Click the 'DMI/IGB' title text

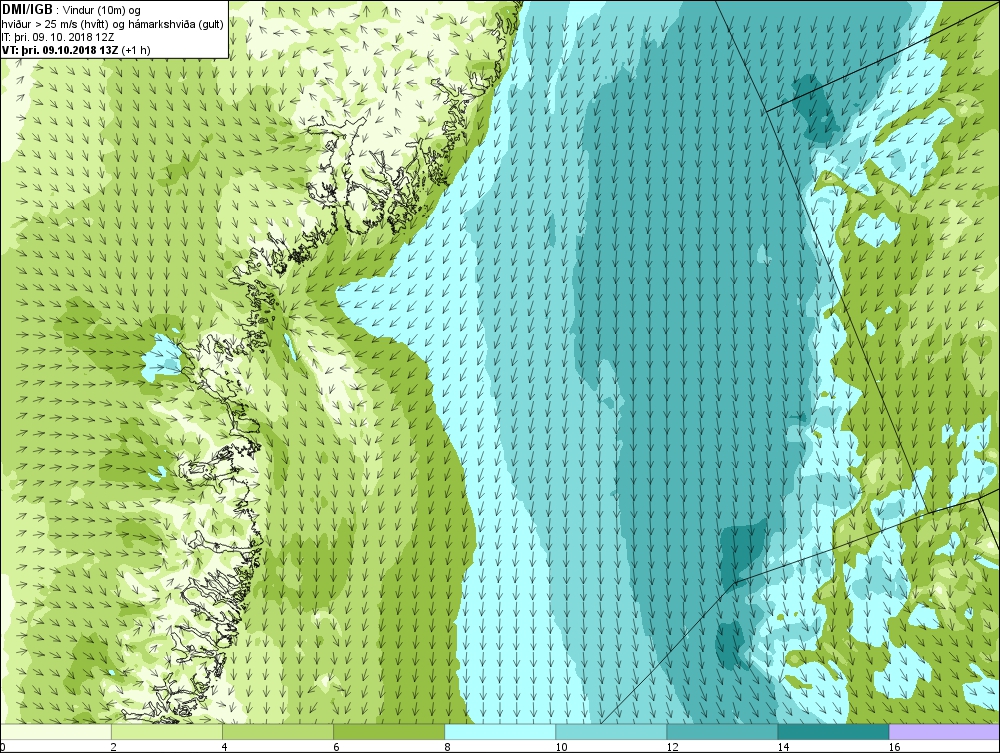(27, 10)
